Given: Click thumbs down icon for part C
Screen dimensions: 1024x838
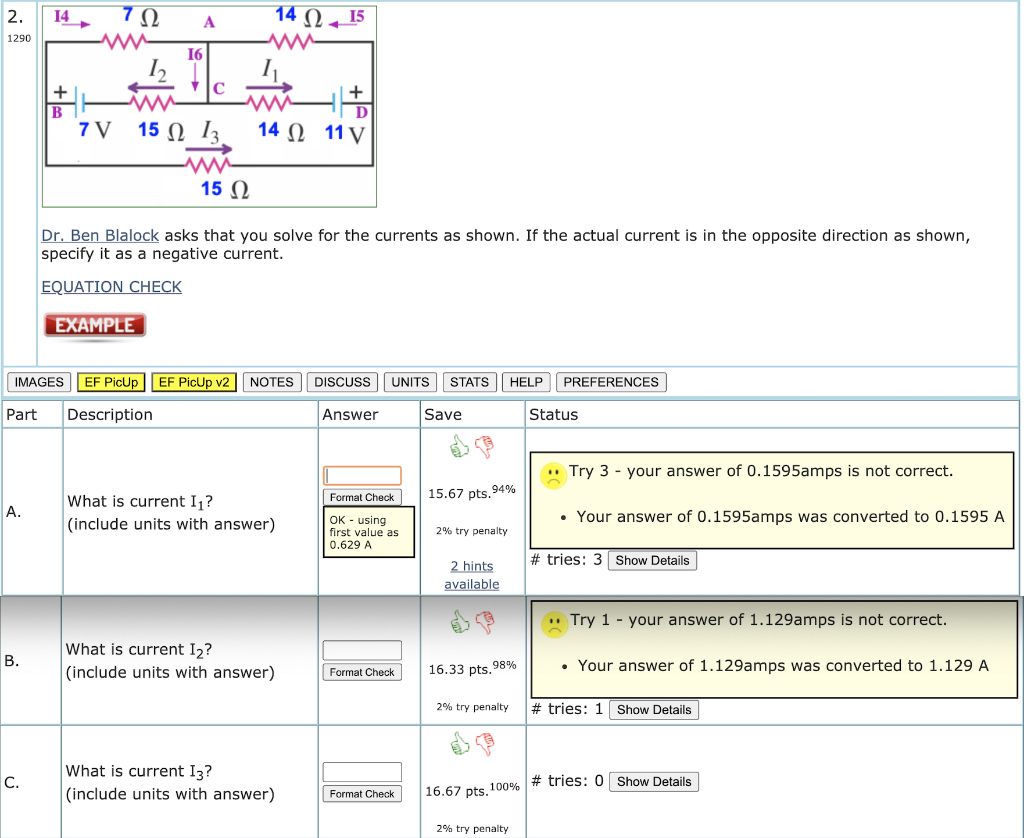Looking at the screenshot, I should click(485, 743).
